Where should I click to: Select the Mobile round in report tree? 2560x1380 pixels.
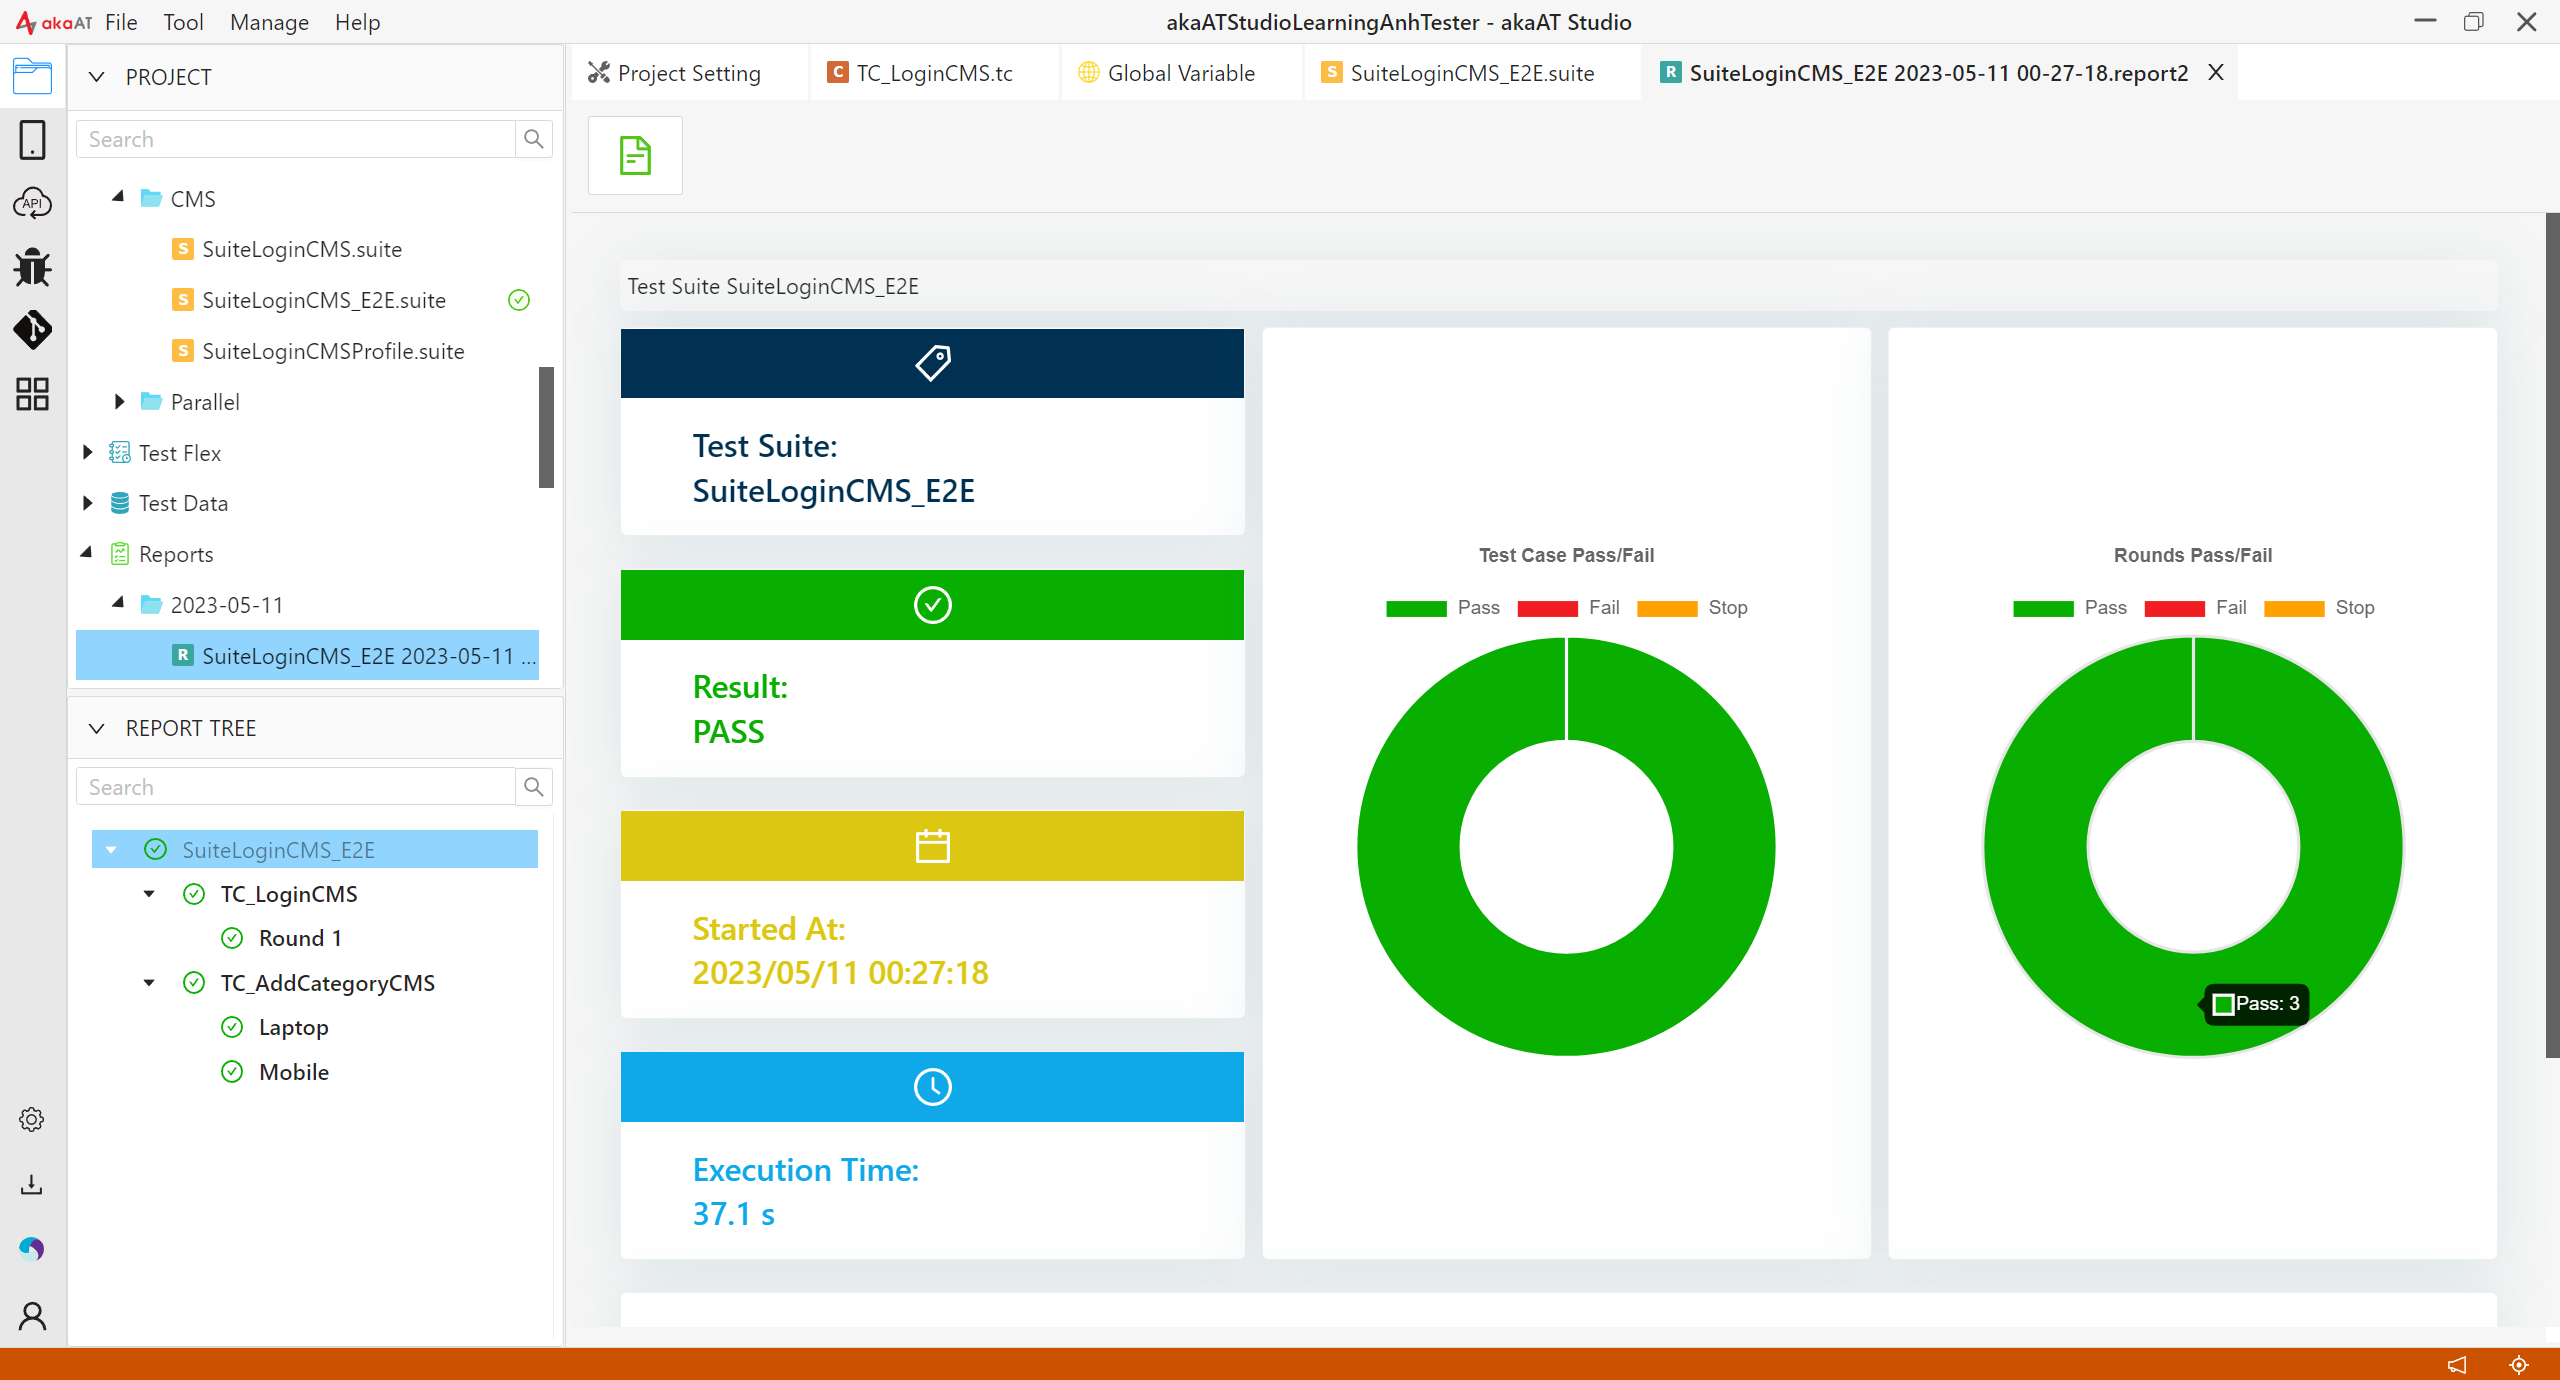(292, 1072)
